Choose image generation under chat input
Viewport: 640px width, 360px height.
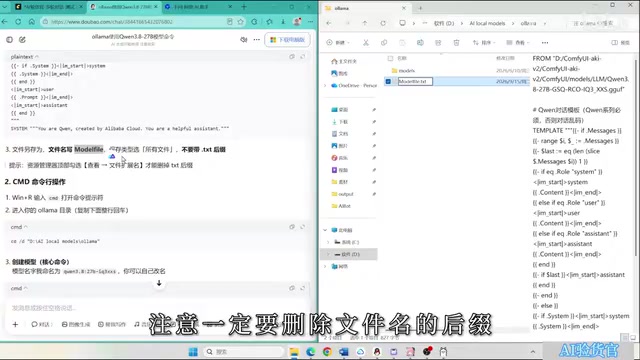point(76,324)
